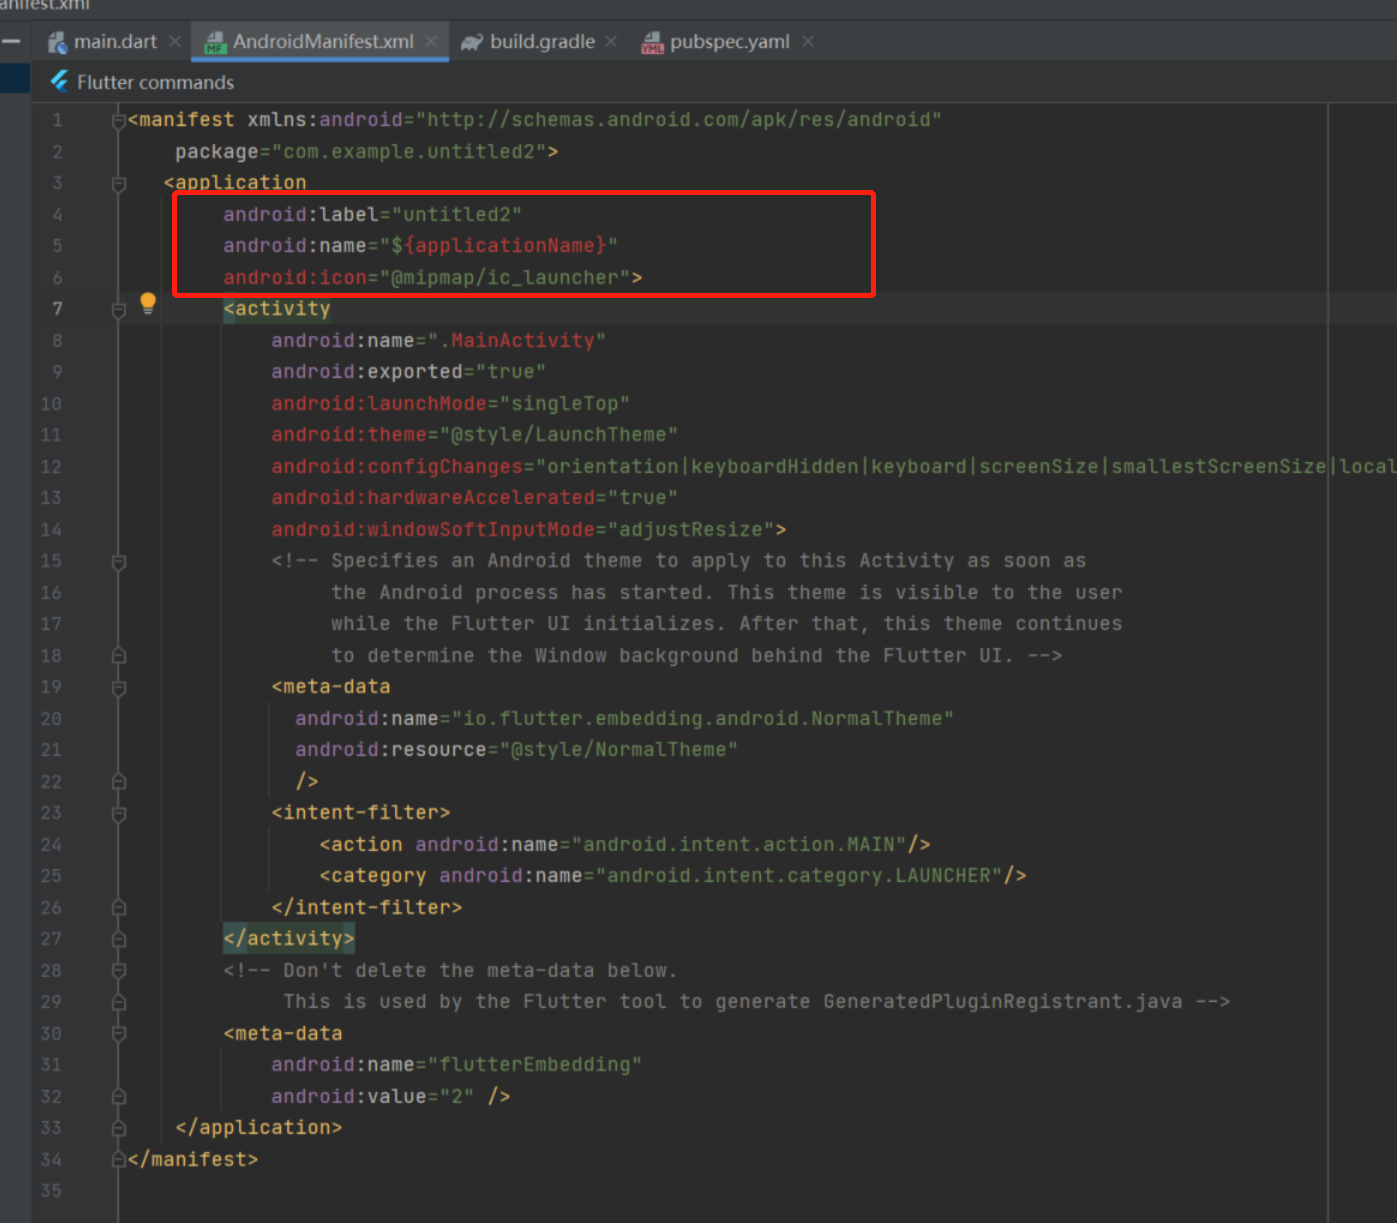Collapse the intent-filter fold on line 23
The width and height of the screenshot is (1397, 1223).
click(x=119, y=814)
